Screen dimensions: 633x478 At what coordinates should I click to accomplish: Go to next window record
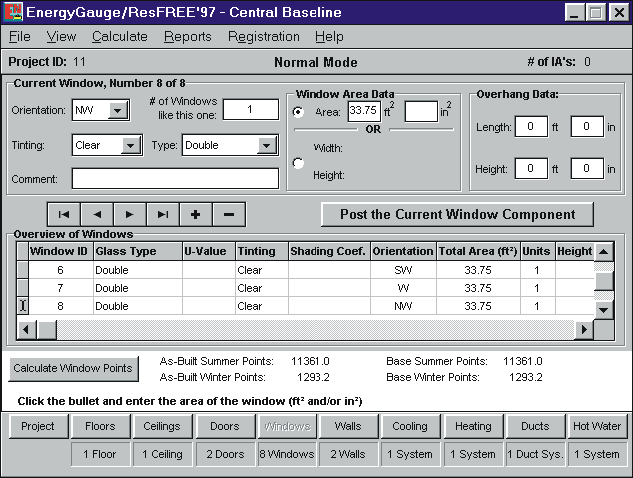(x=130, y=214)
